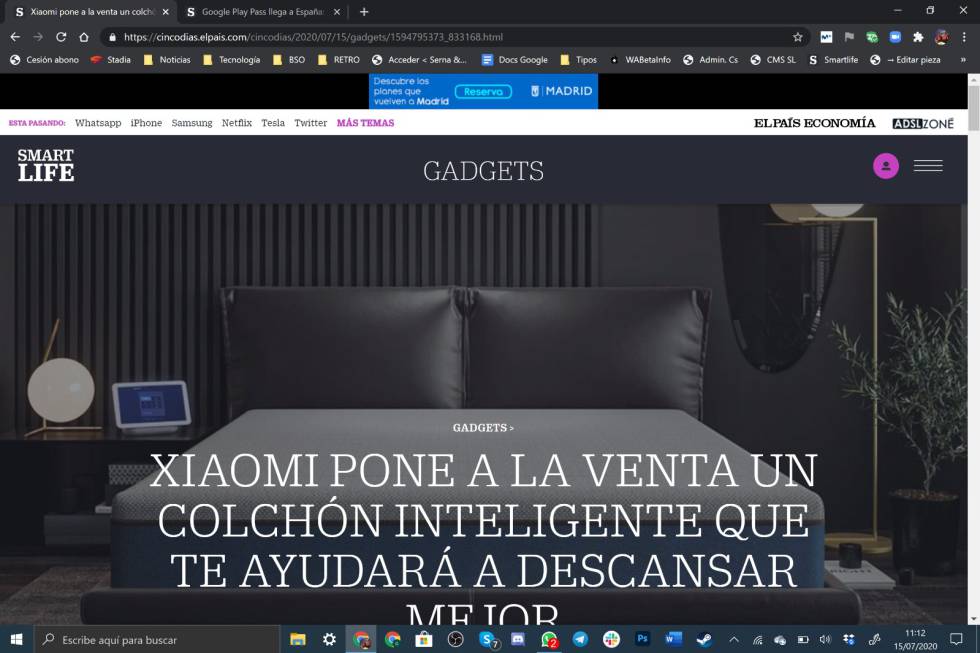Open the Twitter topic link

coord(311,123)
